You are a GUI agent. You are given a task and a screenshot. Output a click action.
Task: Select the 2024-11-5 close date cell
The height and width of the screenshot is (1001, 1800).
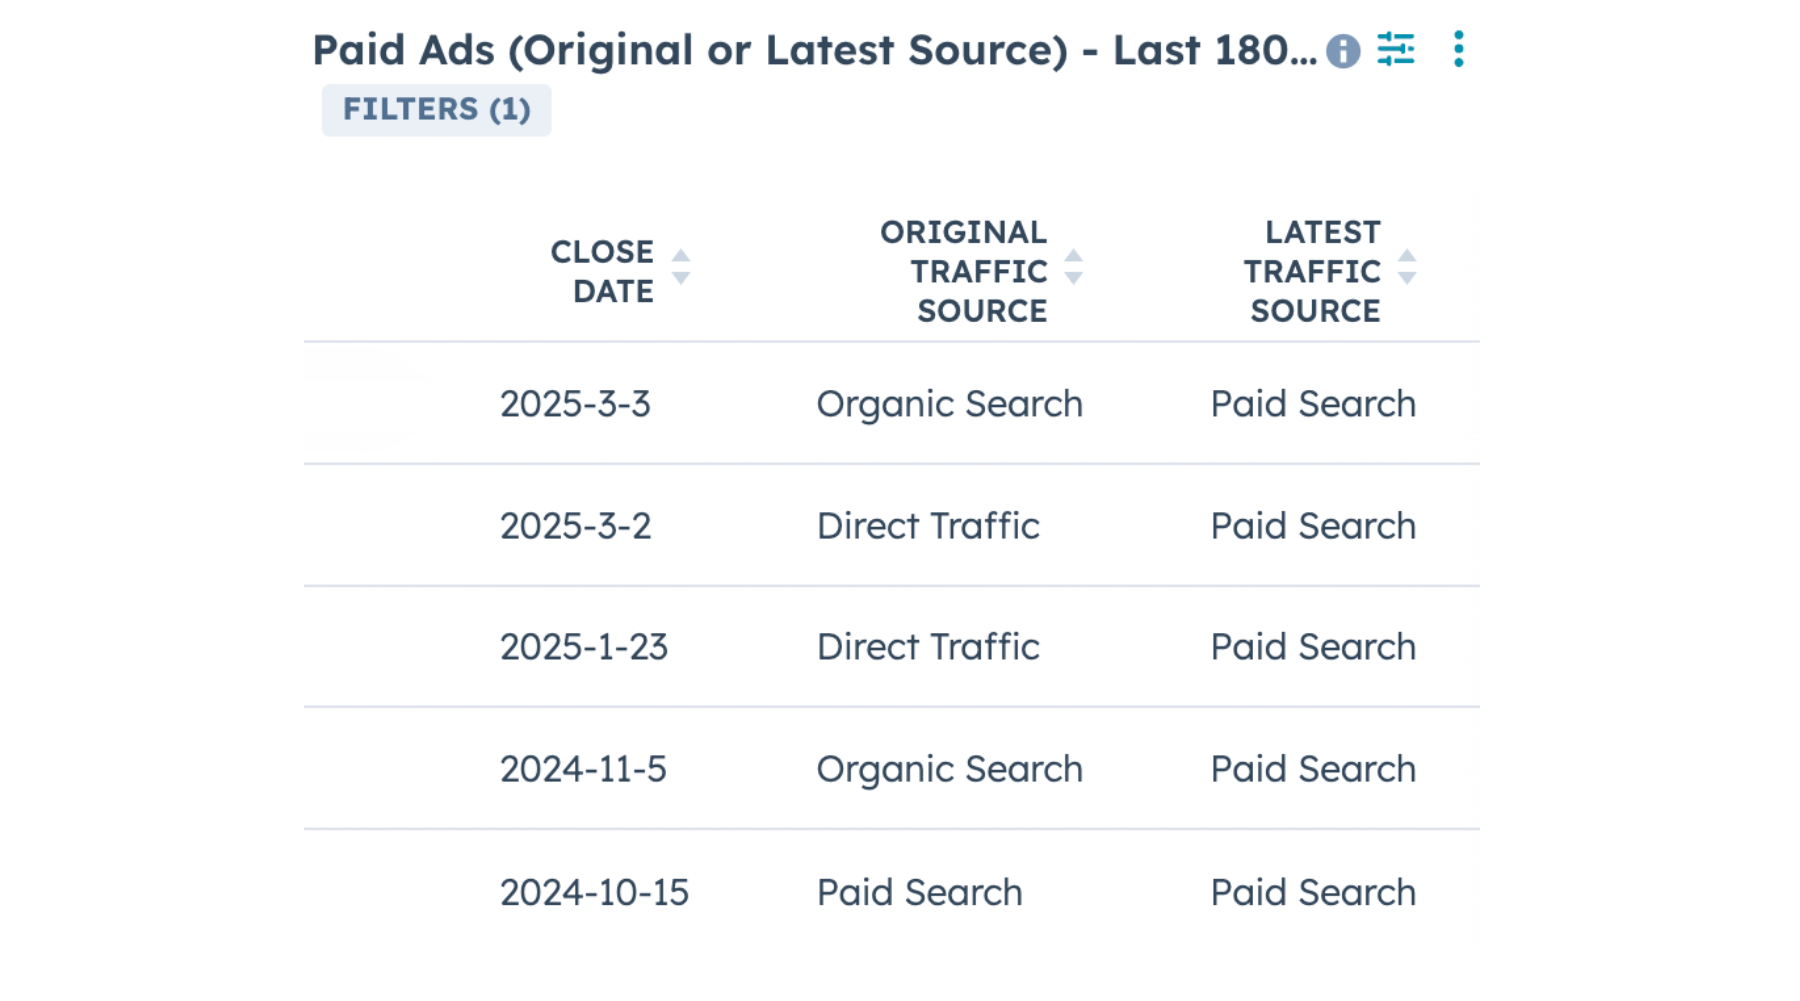[x=583, y=769]
